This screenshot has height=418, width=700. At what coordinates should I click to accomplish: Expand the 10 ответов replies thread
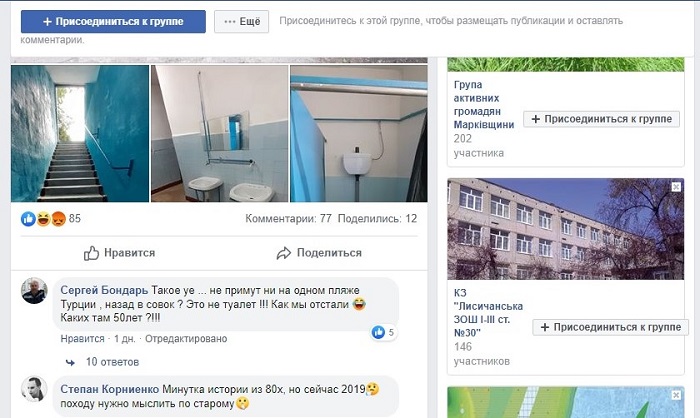pyautogui.click(x=112, y=362)
